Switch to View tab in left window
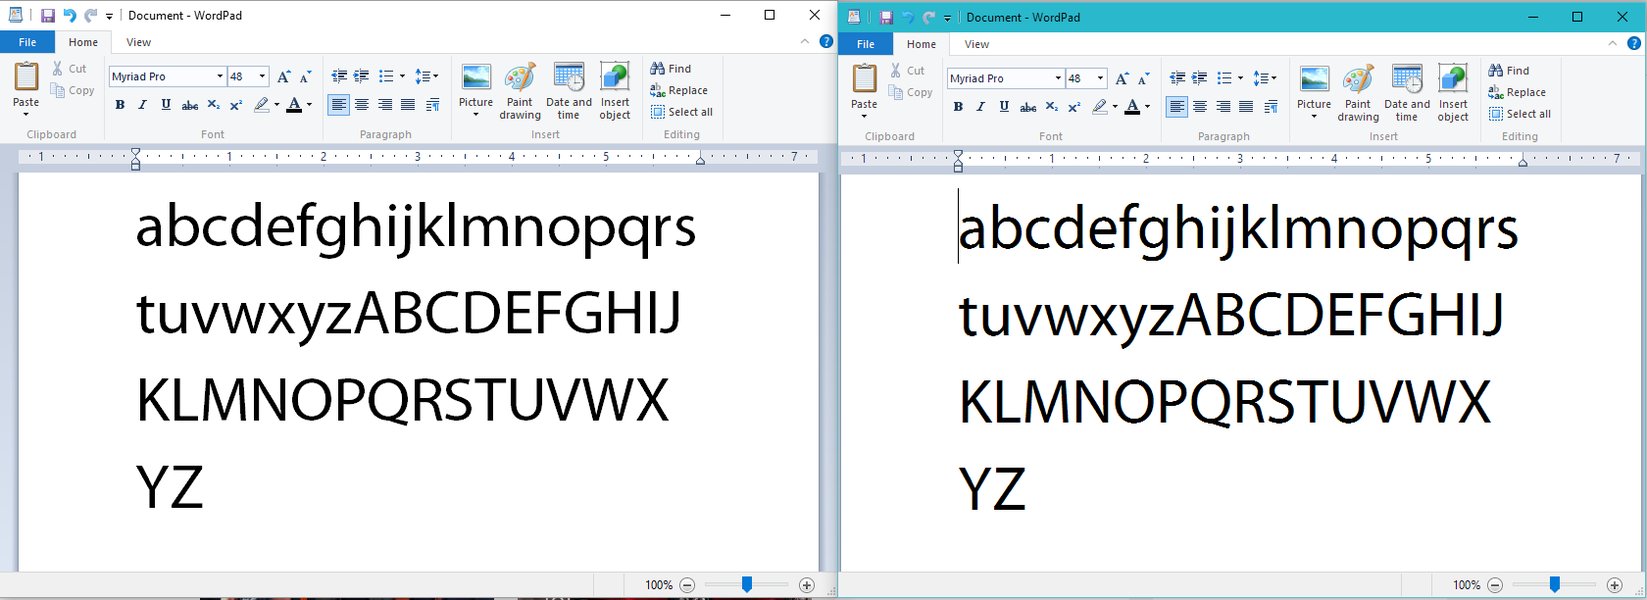The image size is (1647, 600). 139,42
